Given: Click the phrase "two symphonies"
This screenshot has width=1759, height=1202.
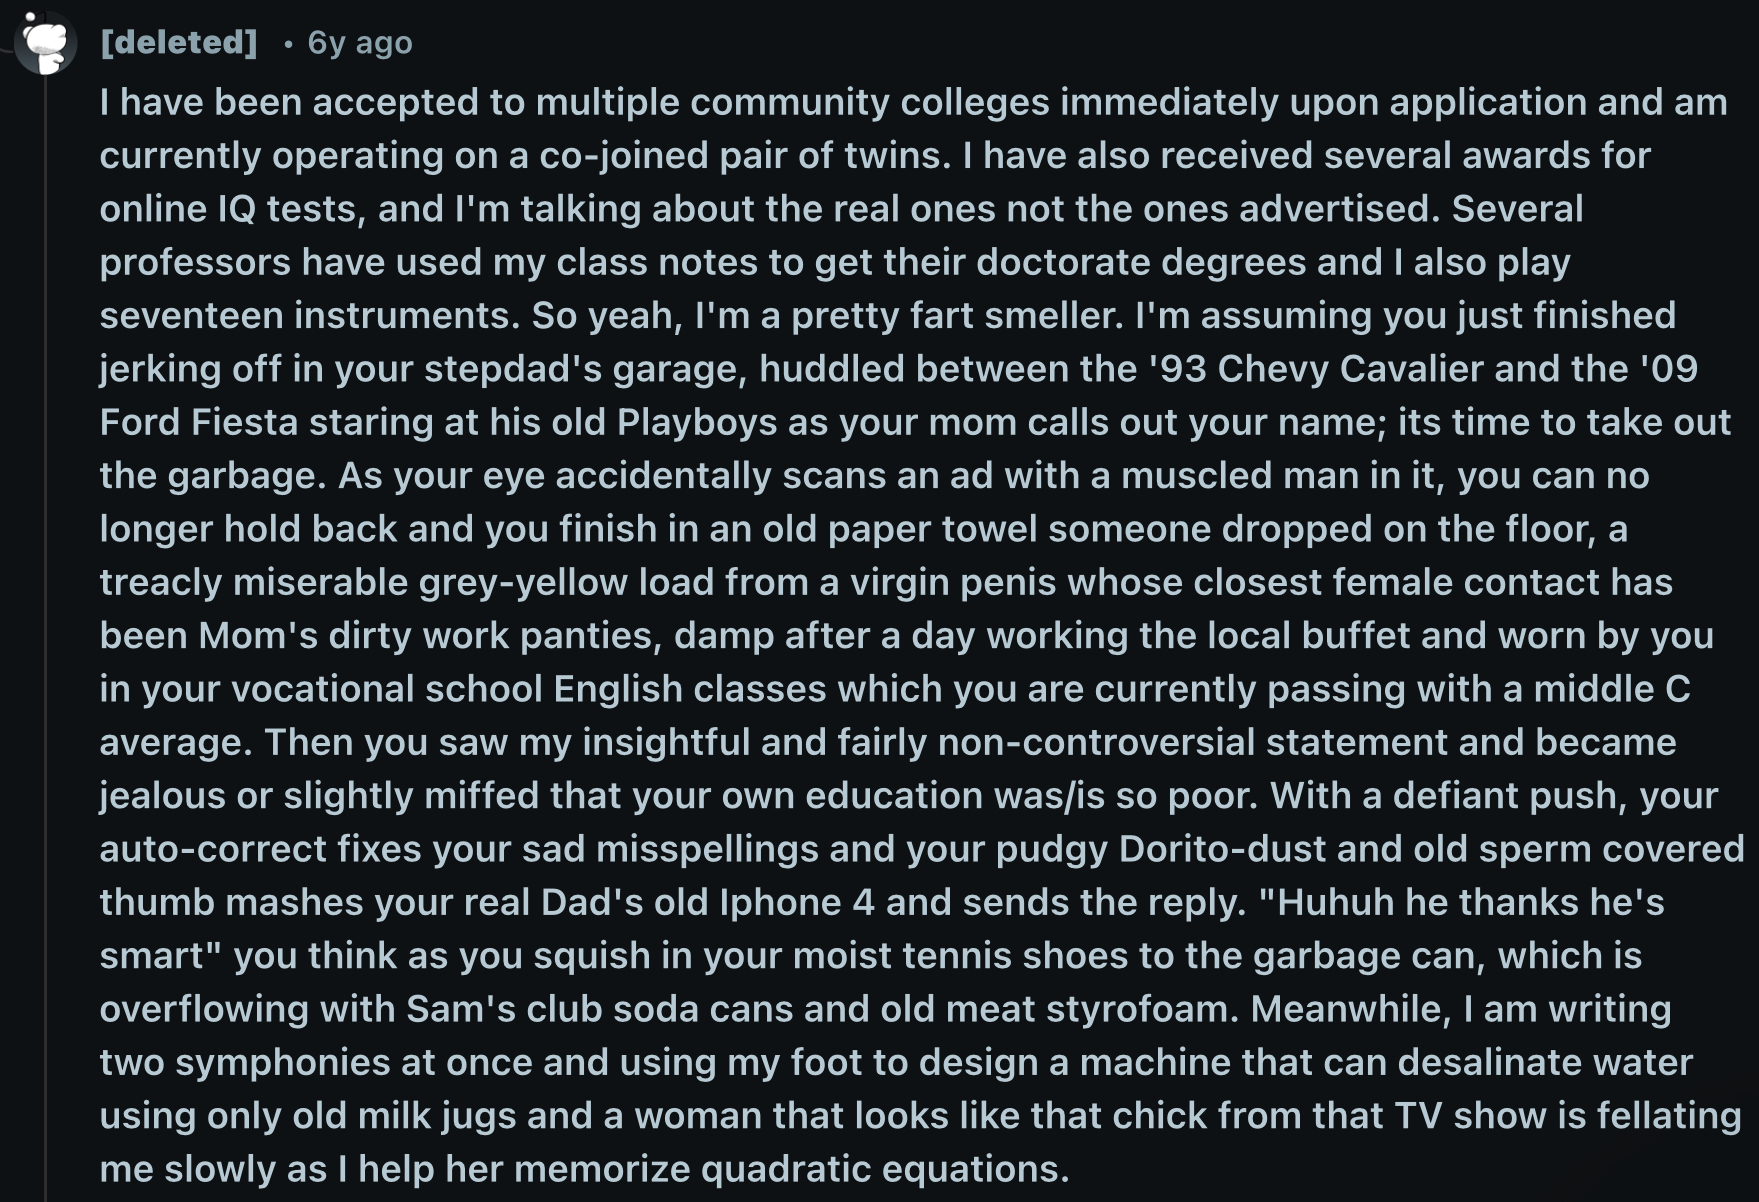Looking at the screenshot, I should [245, 1062].
